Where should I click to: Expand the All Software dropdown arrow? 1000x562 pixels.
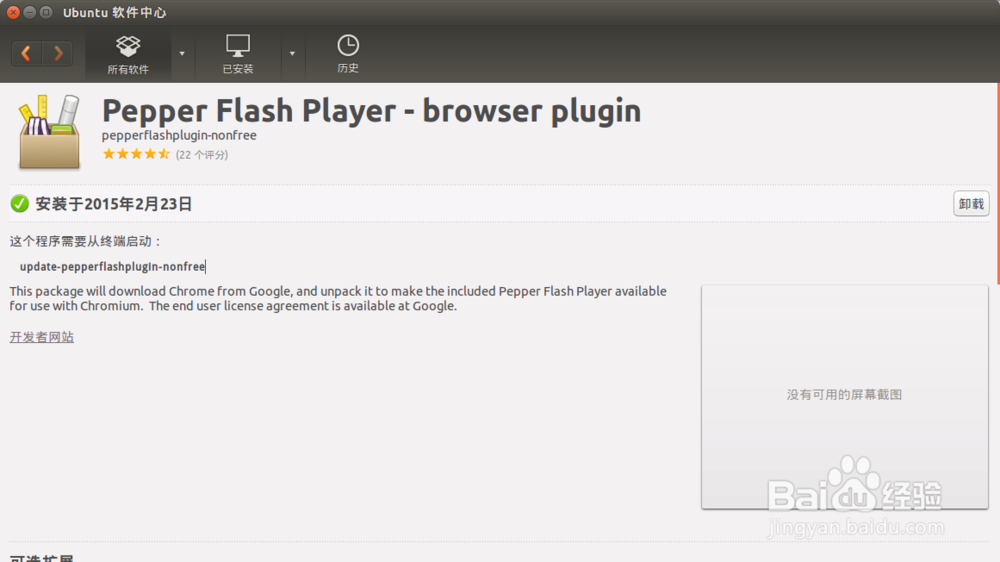(x=182, y=54)
